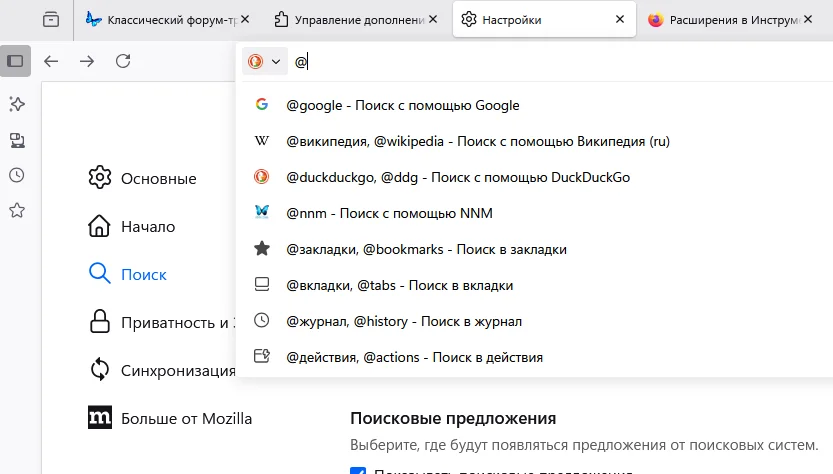Open history clock icon in sidebar

[x=16, y=175]
